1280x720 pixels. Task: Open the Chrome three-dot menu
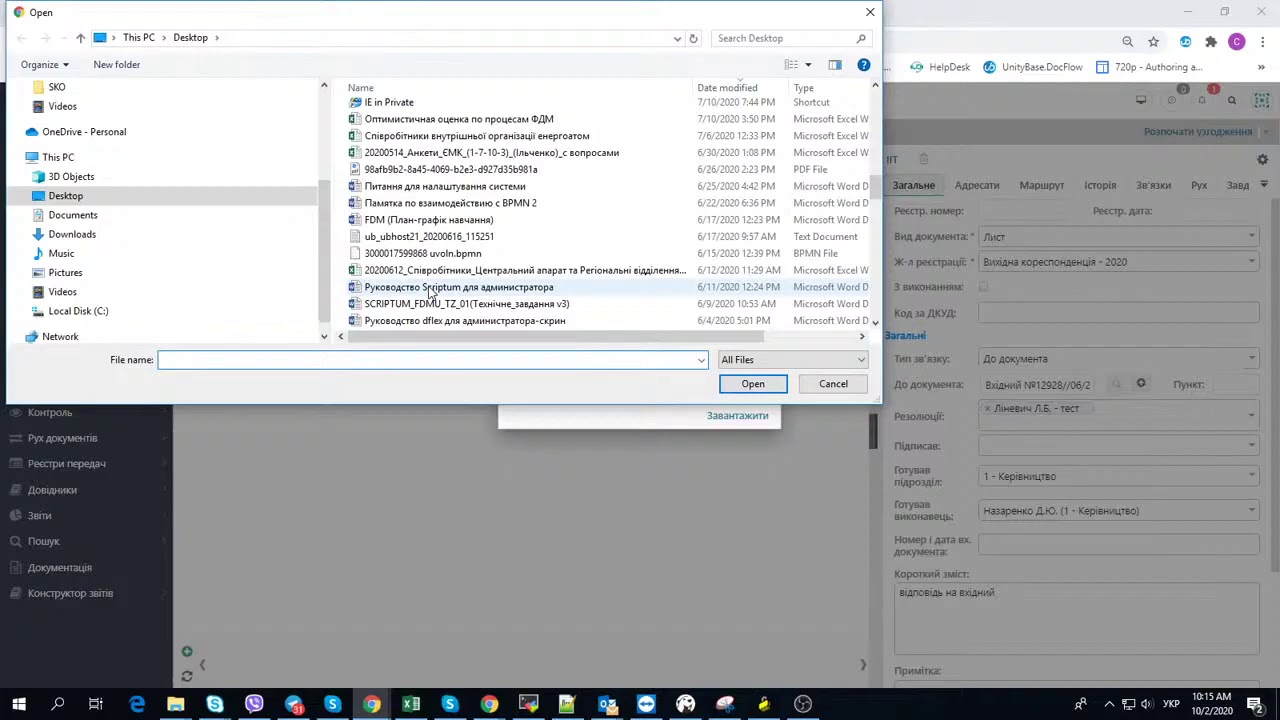pos(1263,42)
